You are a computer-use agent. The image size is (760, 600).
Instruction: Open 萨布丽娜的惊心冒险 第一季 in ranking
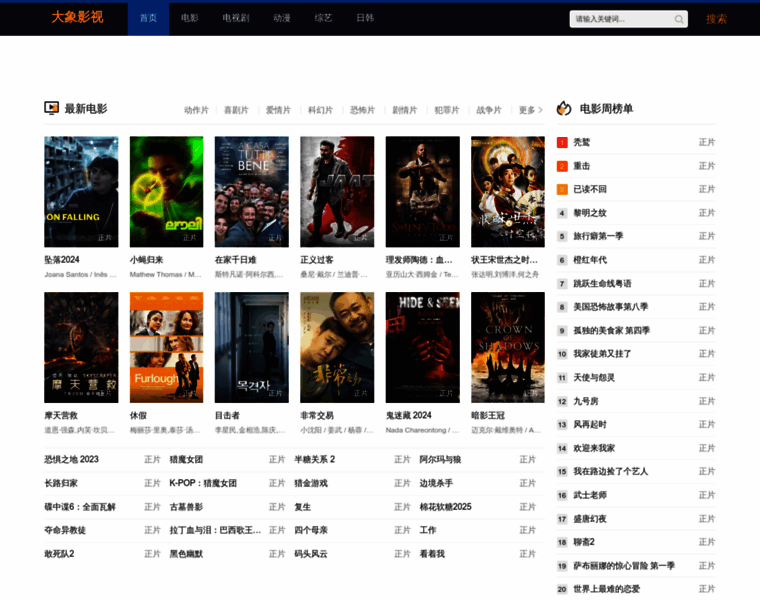(624, 566)
